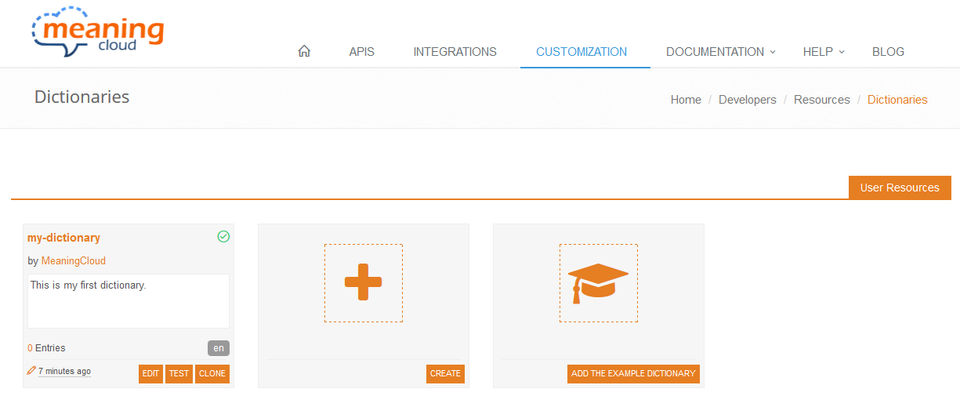Click TEST on my-dictionary

179,374
